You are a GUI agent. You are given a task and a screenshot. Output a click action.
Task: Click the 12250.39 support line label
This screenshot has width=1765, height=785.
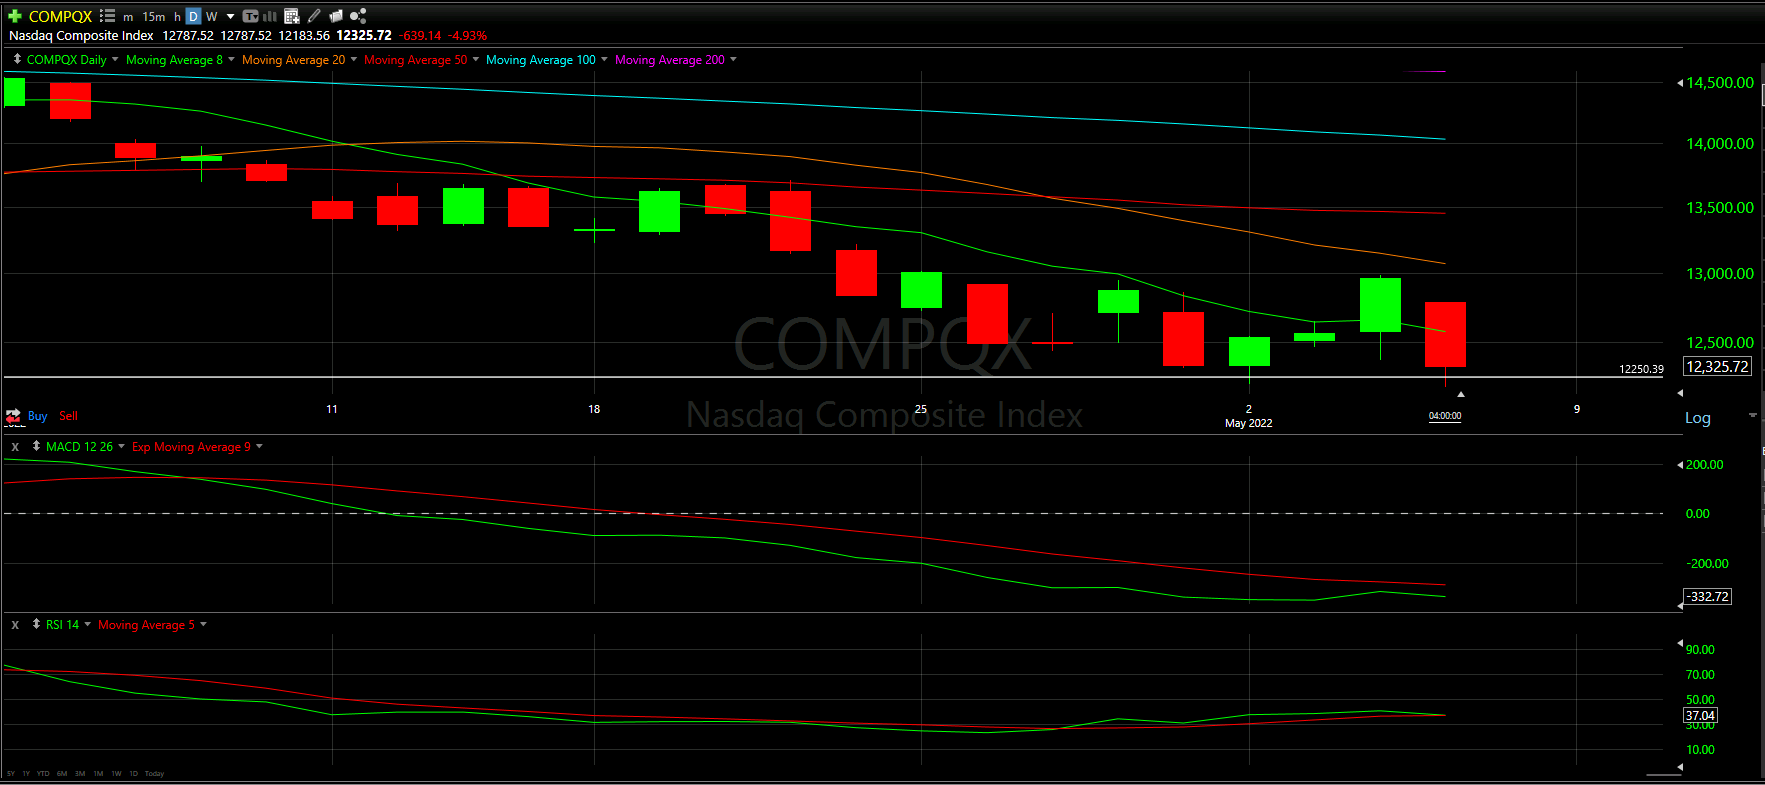pyautogui.click(x=1641, y=369)
